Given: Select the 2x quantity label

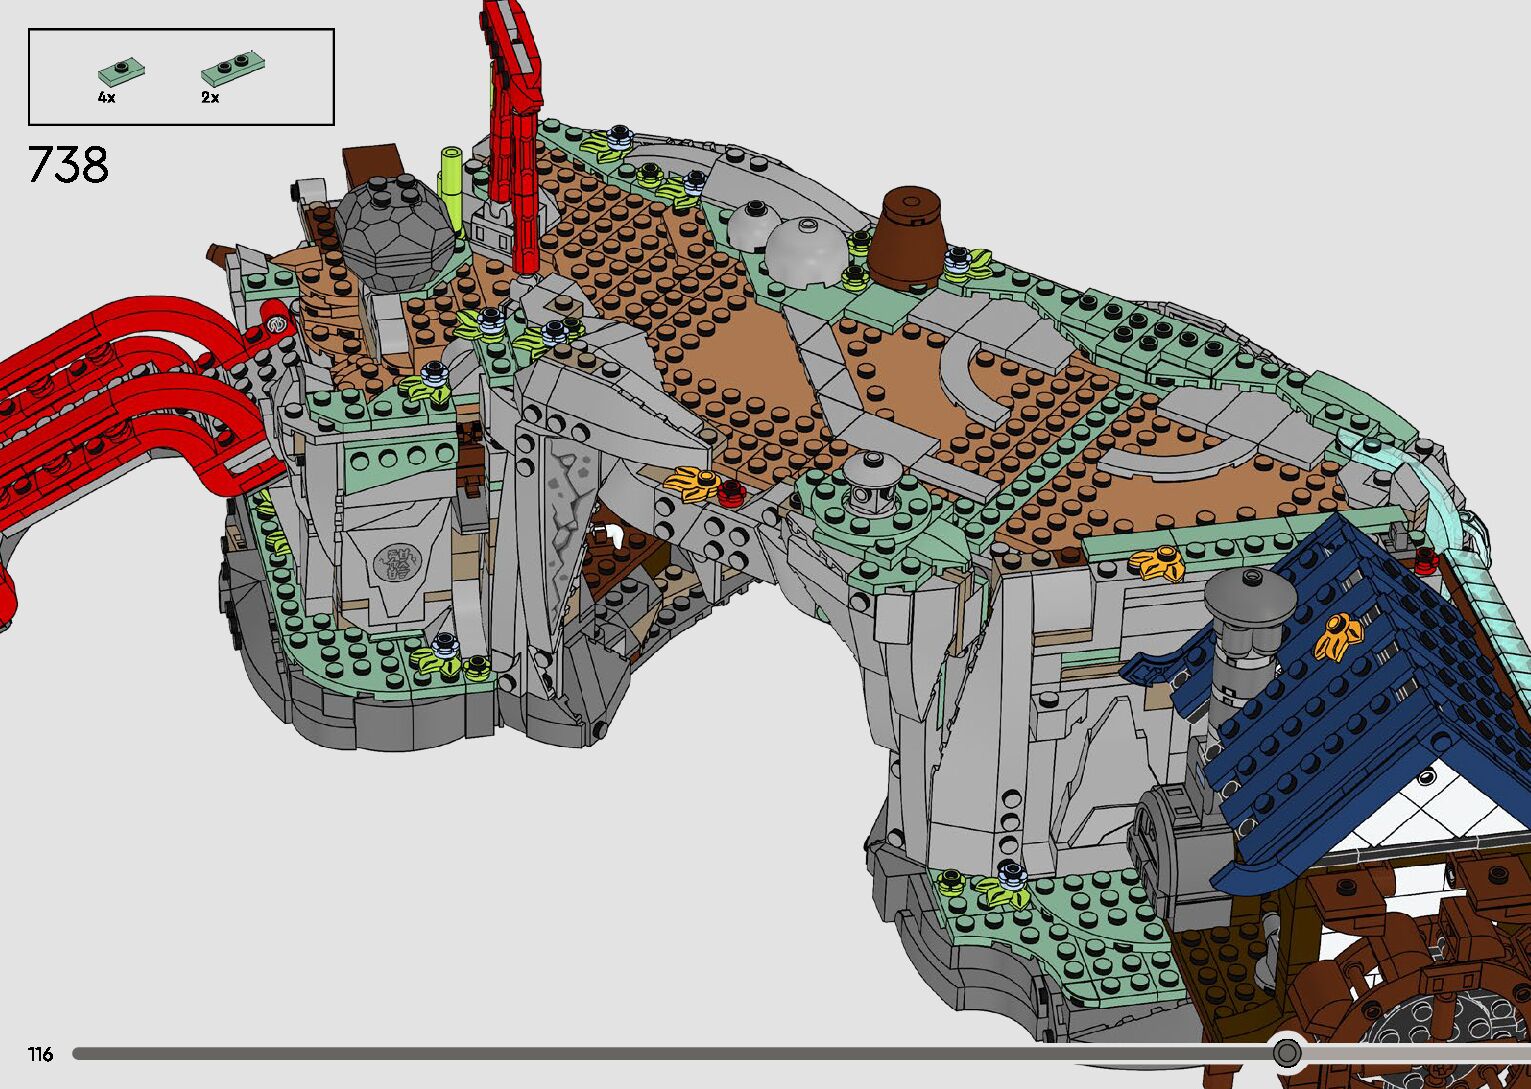Looking at the screenshot, I should tap(210, 98).
